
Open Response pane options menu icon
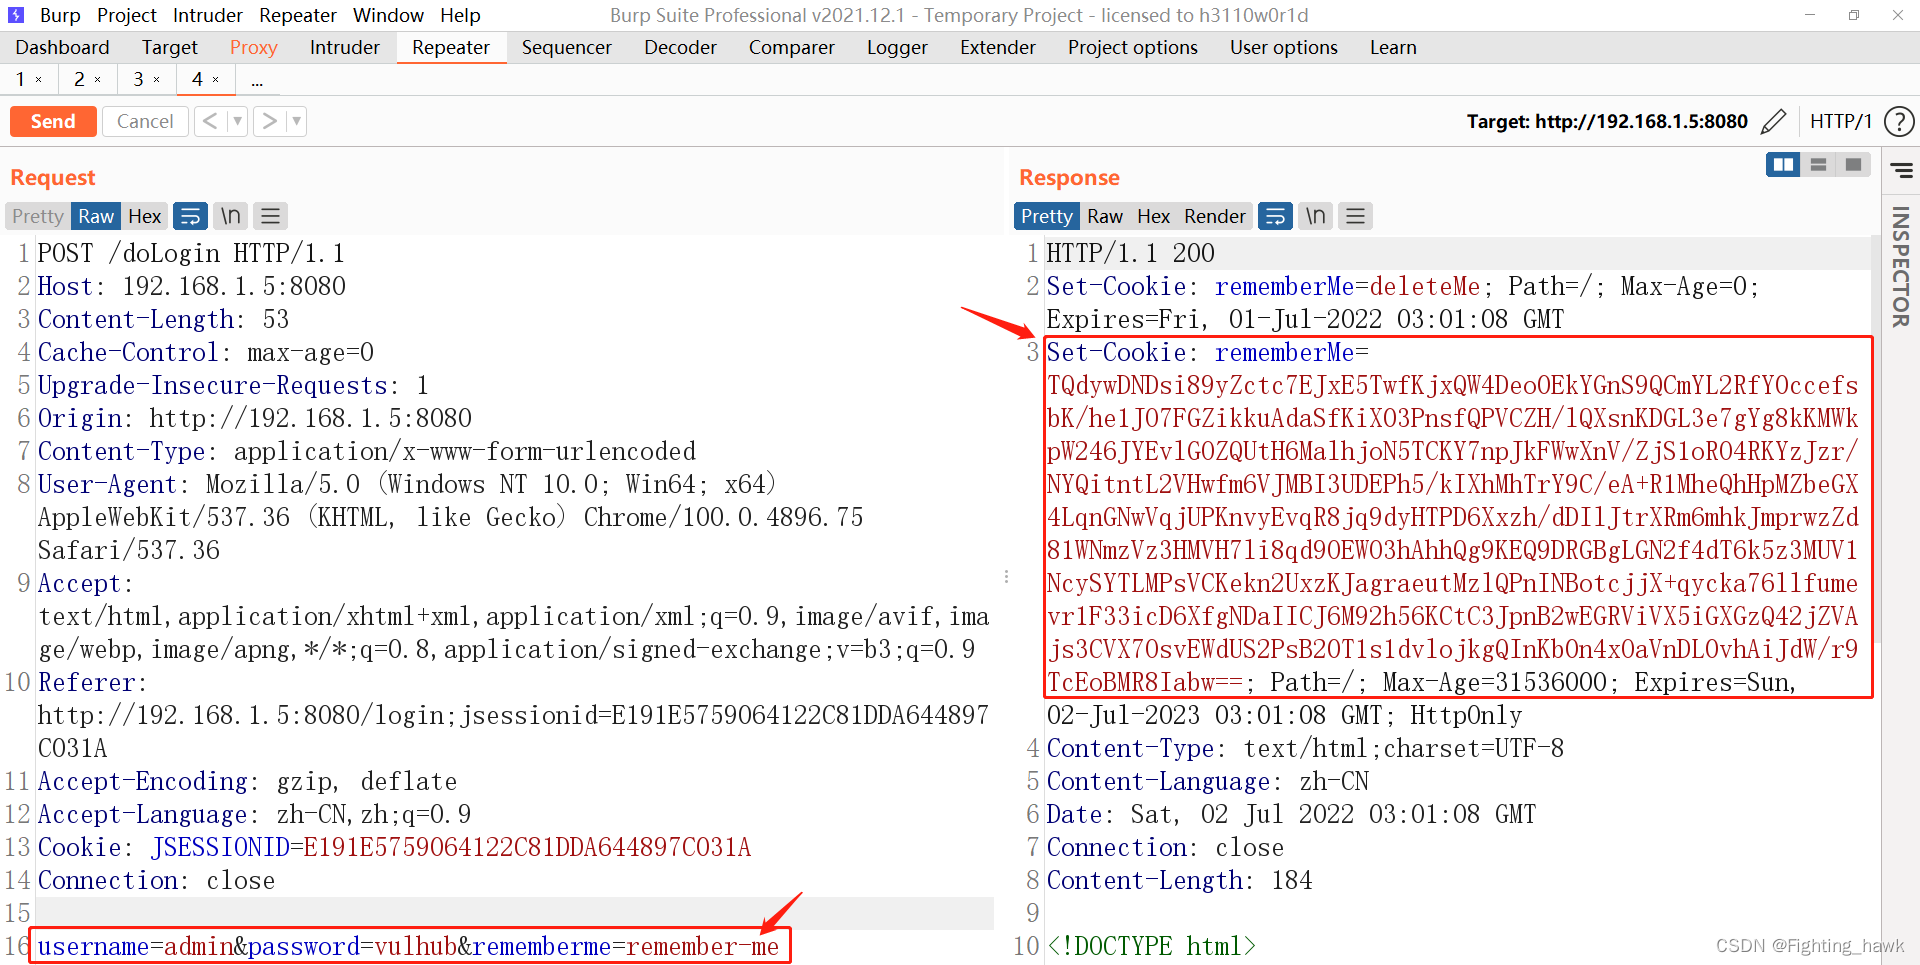1355,216
